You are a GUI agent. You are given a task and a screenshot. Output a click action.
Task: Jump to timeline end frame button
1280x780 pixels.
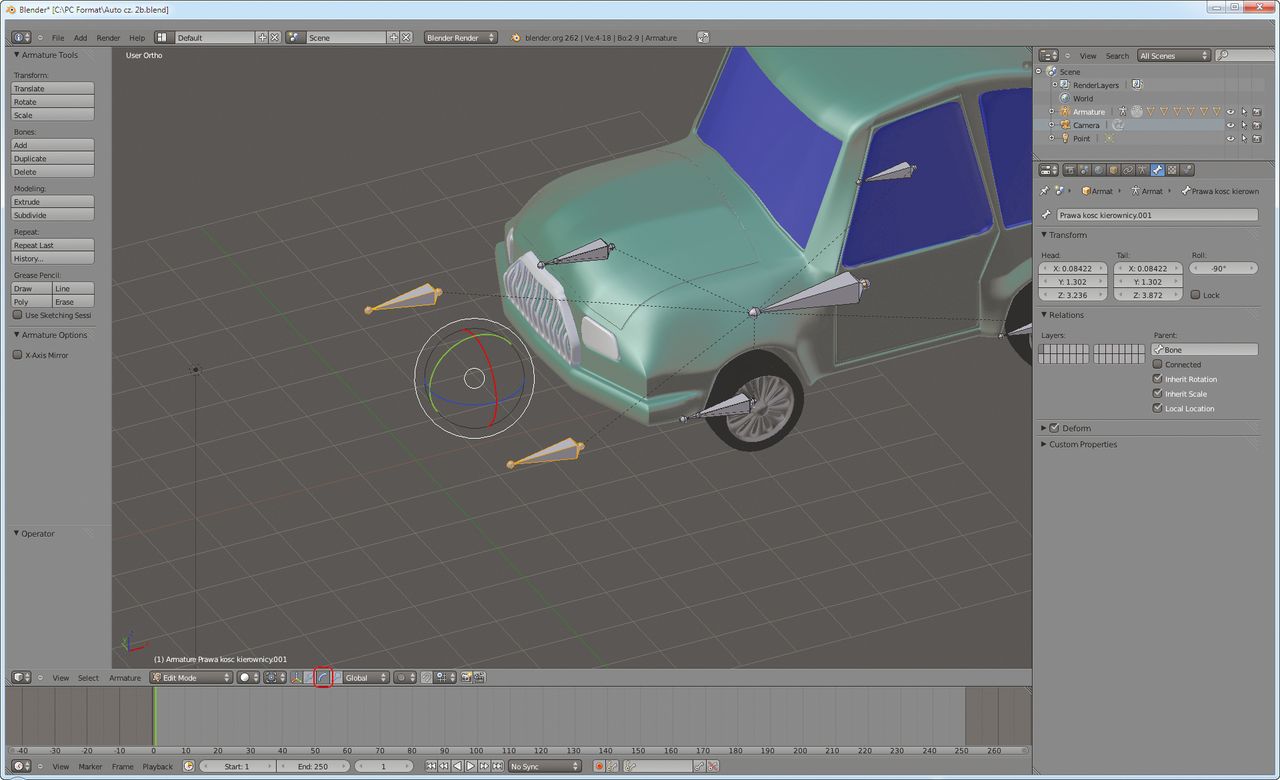(x=497, y=766)
